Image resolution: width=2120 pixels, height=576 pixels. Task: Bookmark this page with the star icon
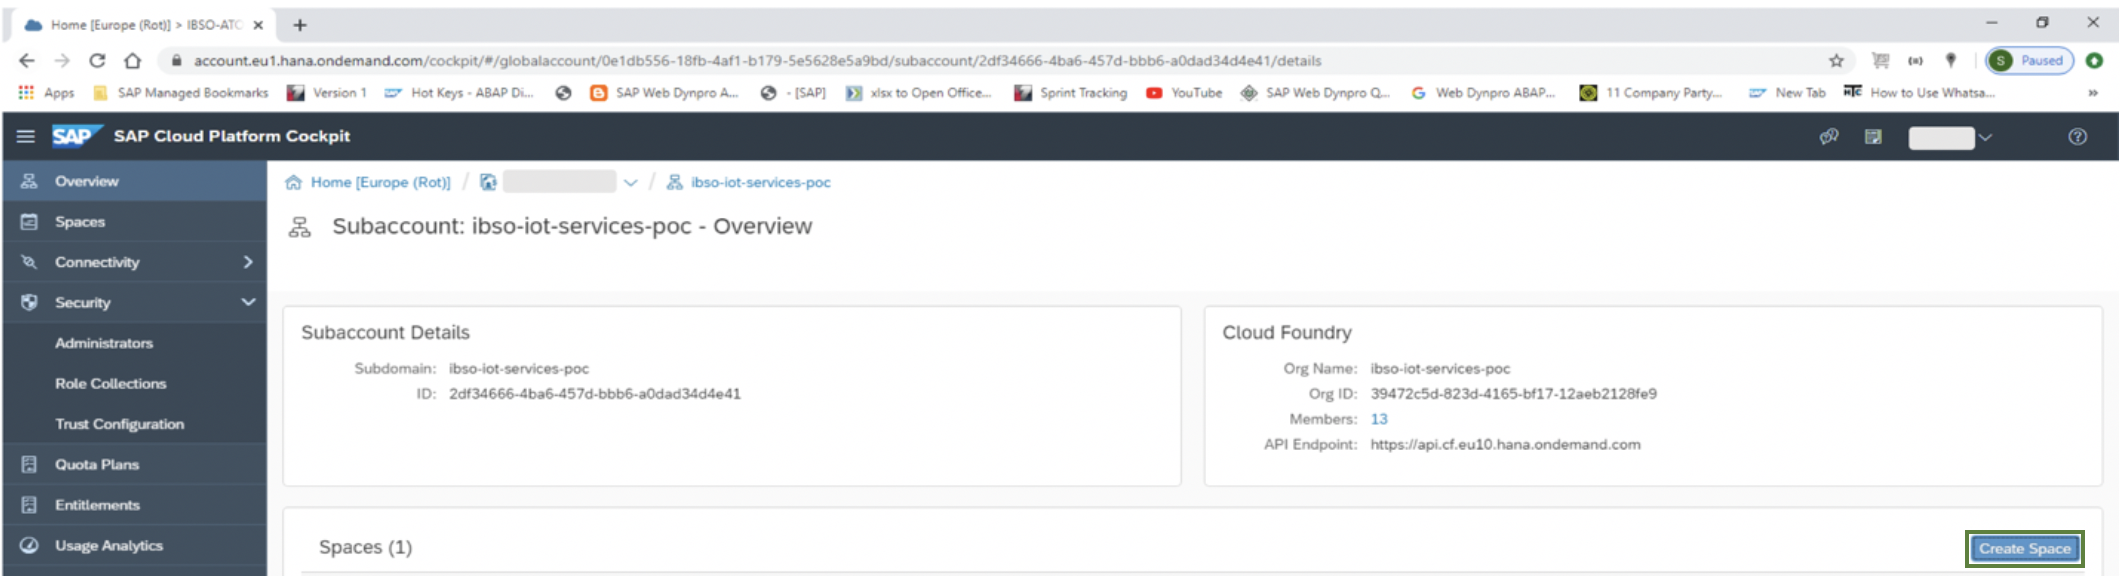[1836, 61]
